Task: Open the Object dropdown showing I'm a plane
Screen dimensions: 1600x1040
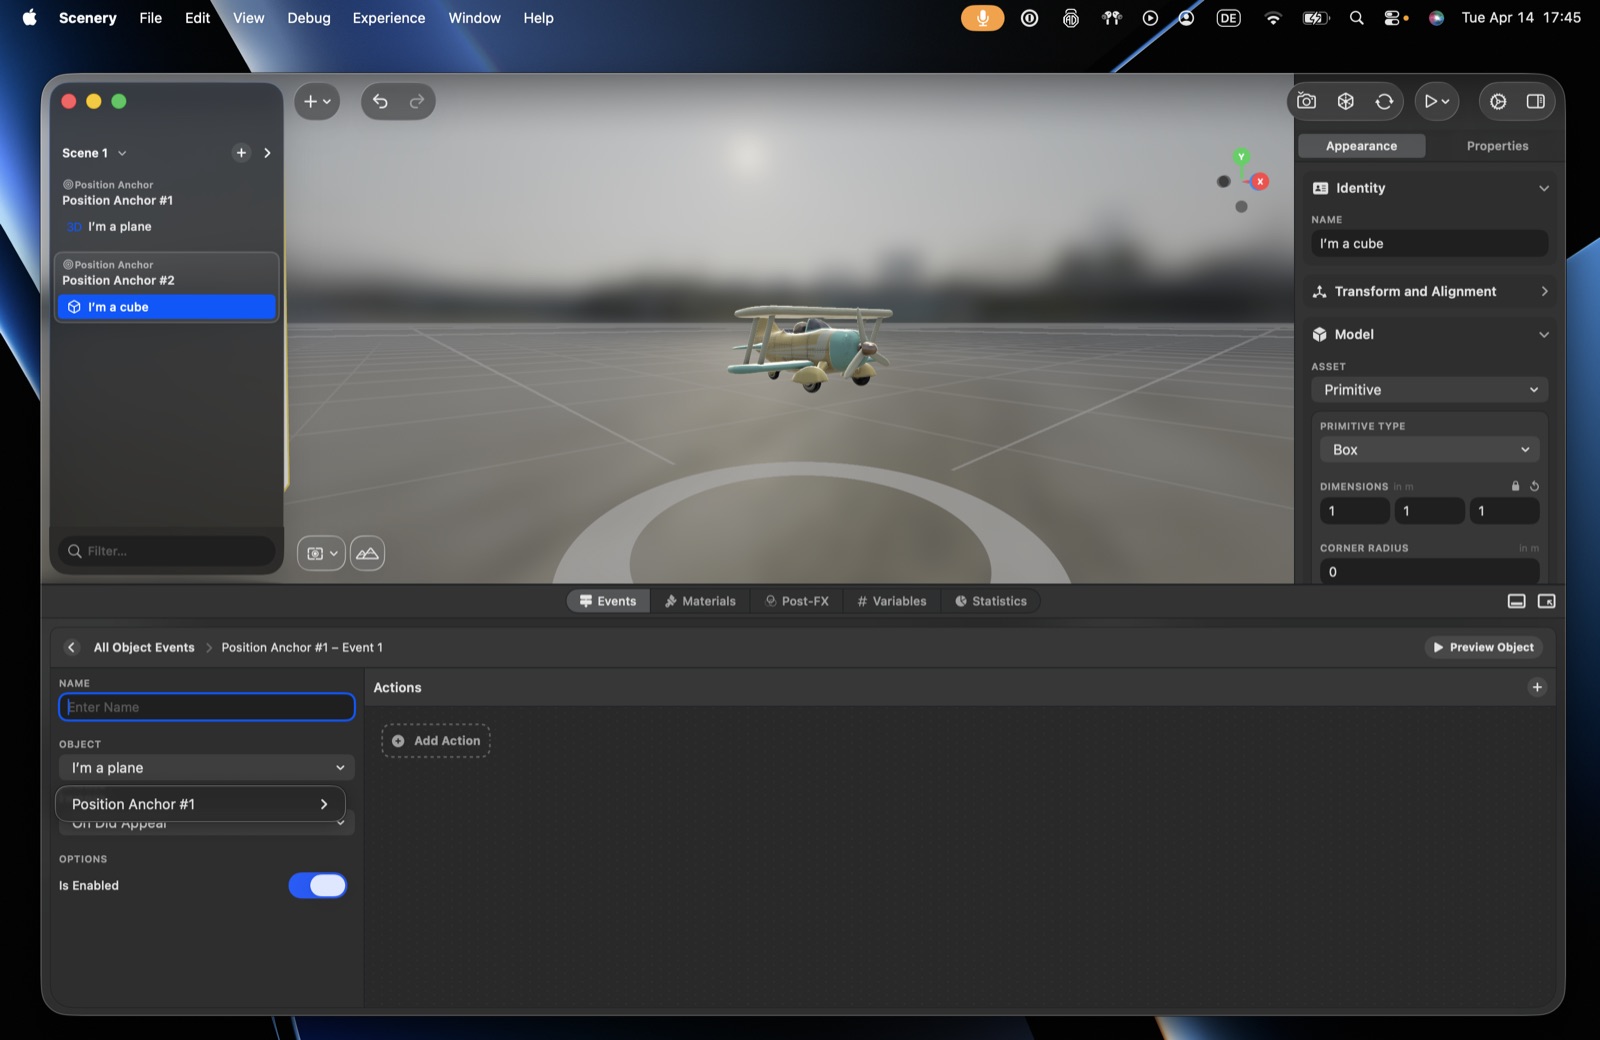Action: click(207, 768)
